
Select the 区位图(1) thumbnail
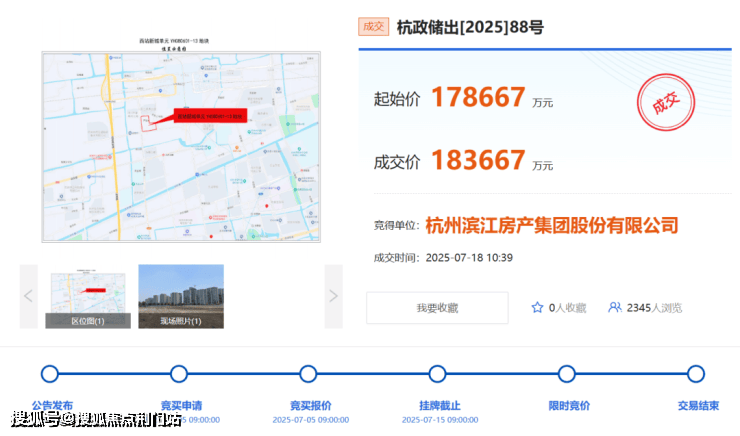(87, 296)
